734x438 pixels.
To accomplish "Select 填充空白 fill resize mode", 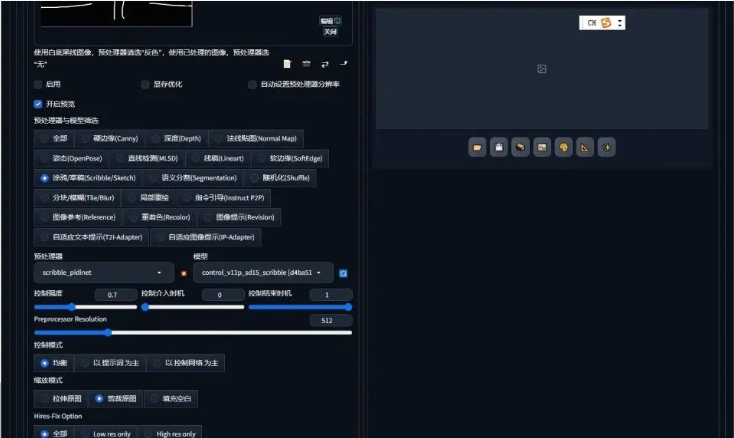I will (x=171, y=399).
